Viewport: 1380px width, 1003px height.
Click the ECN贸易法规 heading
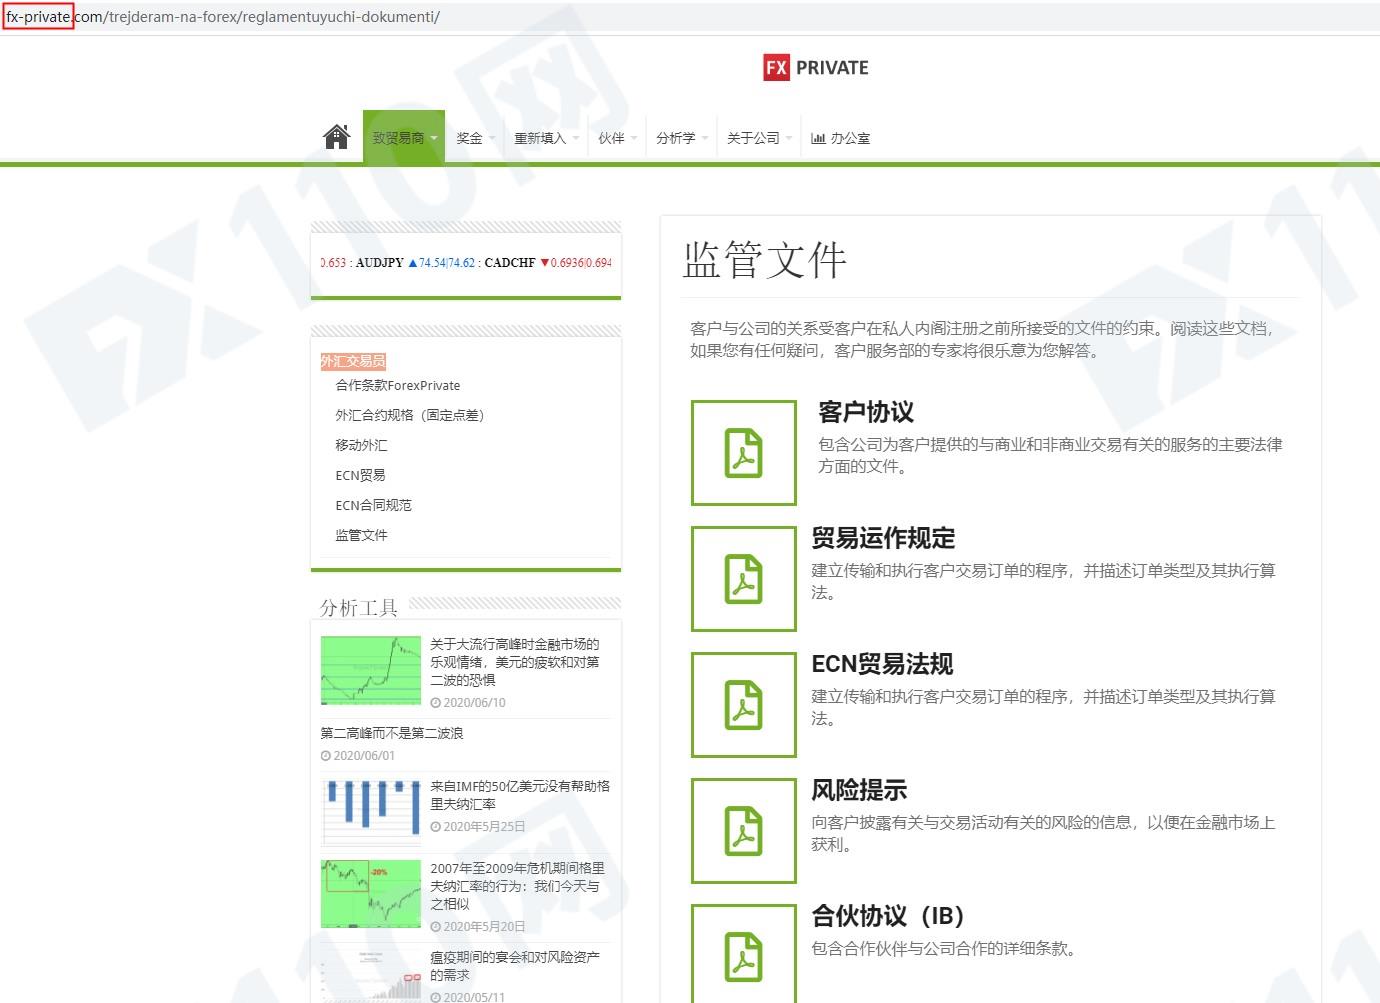click(x=882, y=664)
